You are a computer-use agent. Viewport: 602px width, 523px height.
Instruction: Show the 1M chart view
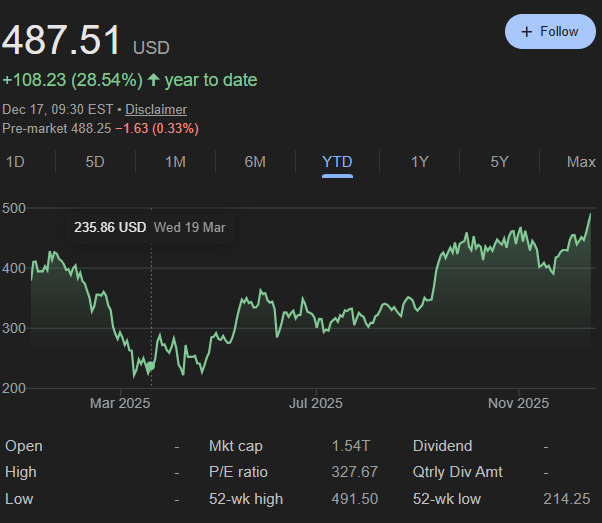(x=175, y=162)
